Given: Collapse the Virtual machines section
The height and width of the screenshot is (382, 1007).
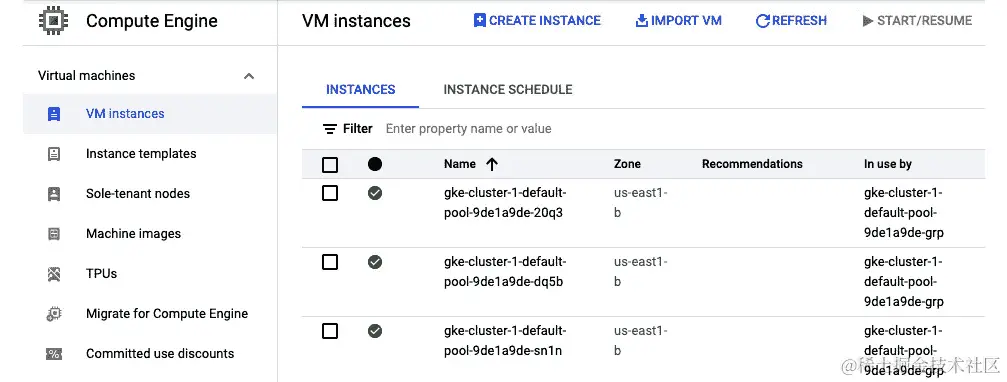Looking at the screenshot, I should click(249, 76).
